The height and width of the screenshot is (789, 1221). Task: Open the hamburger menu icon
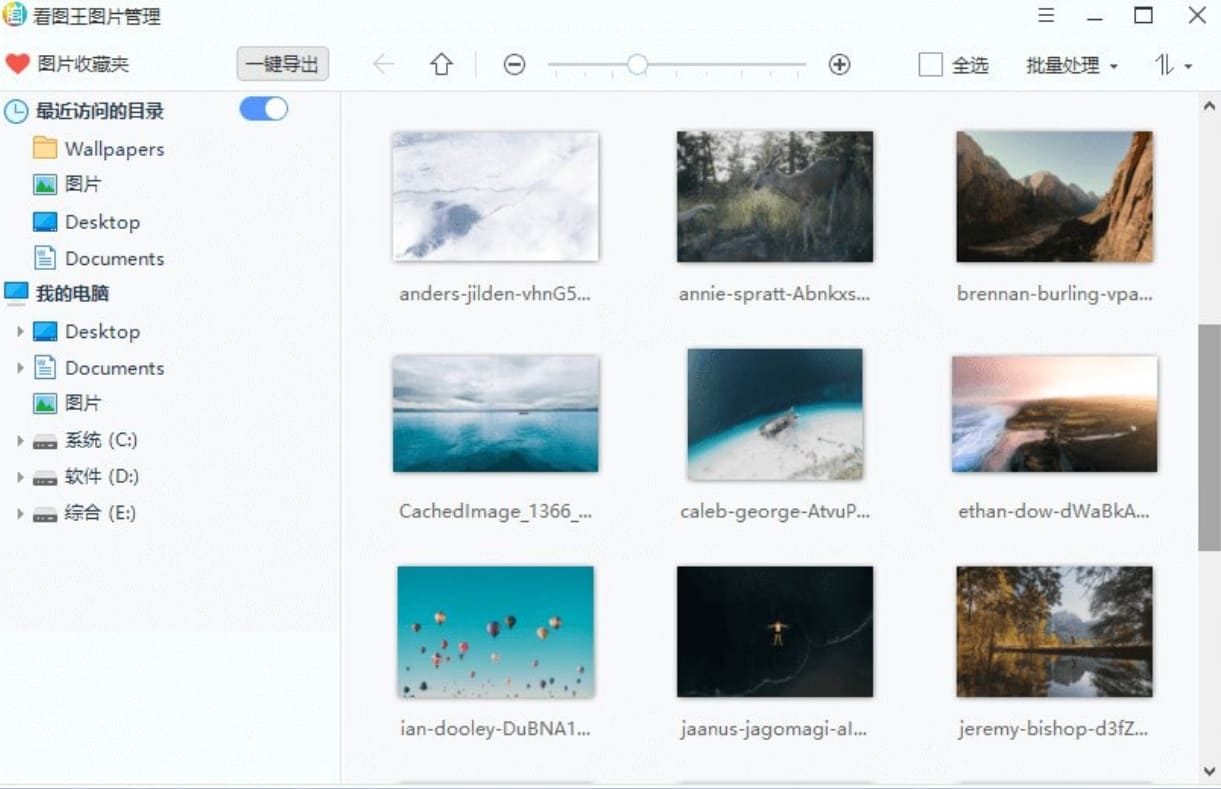1046,15
